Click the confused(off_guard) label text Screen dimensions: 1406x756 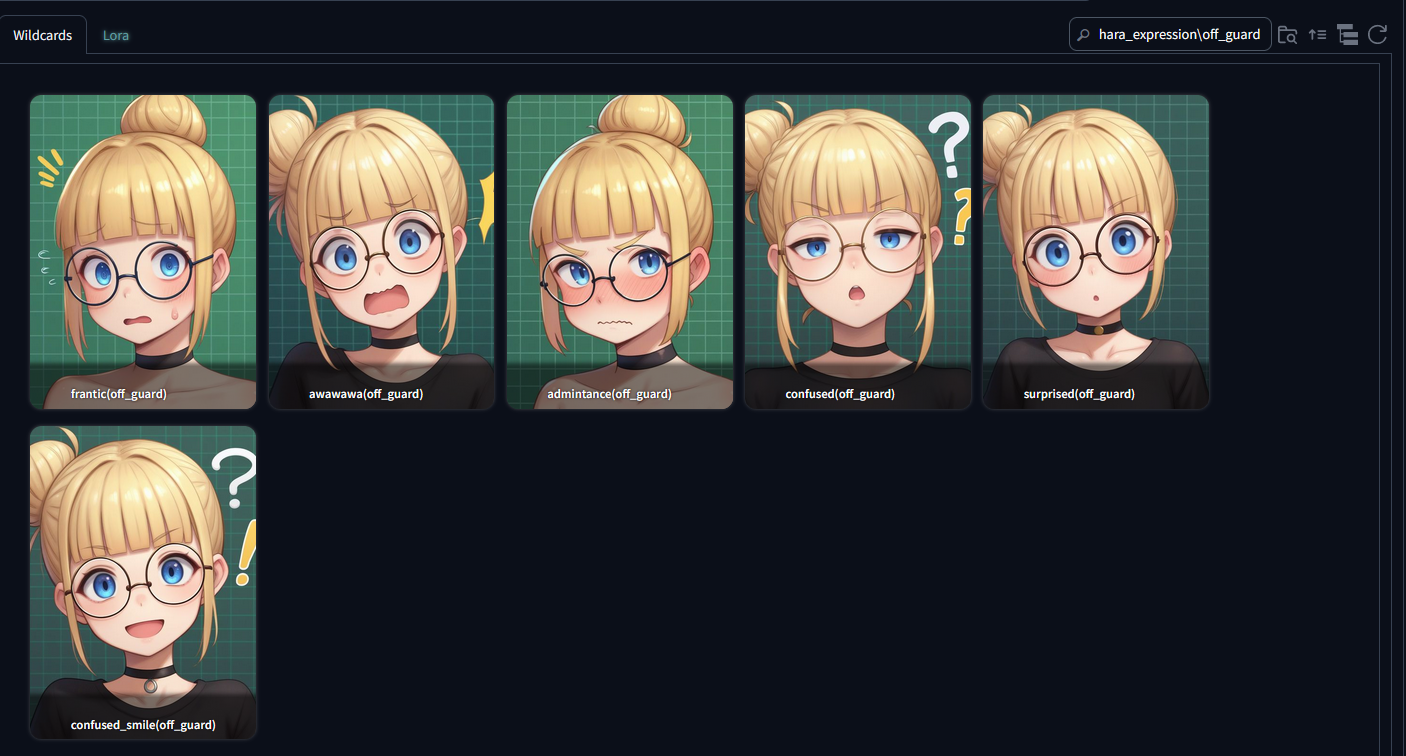840,394
